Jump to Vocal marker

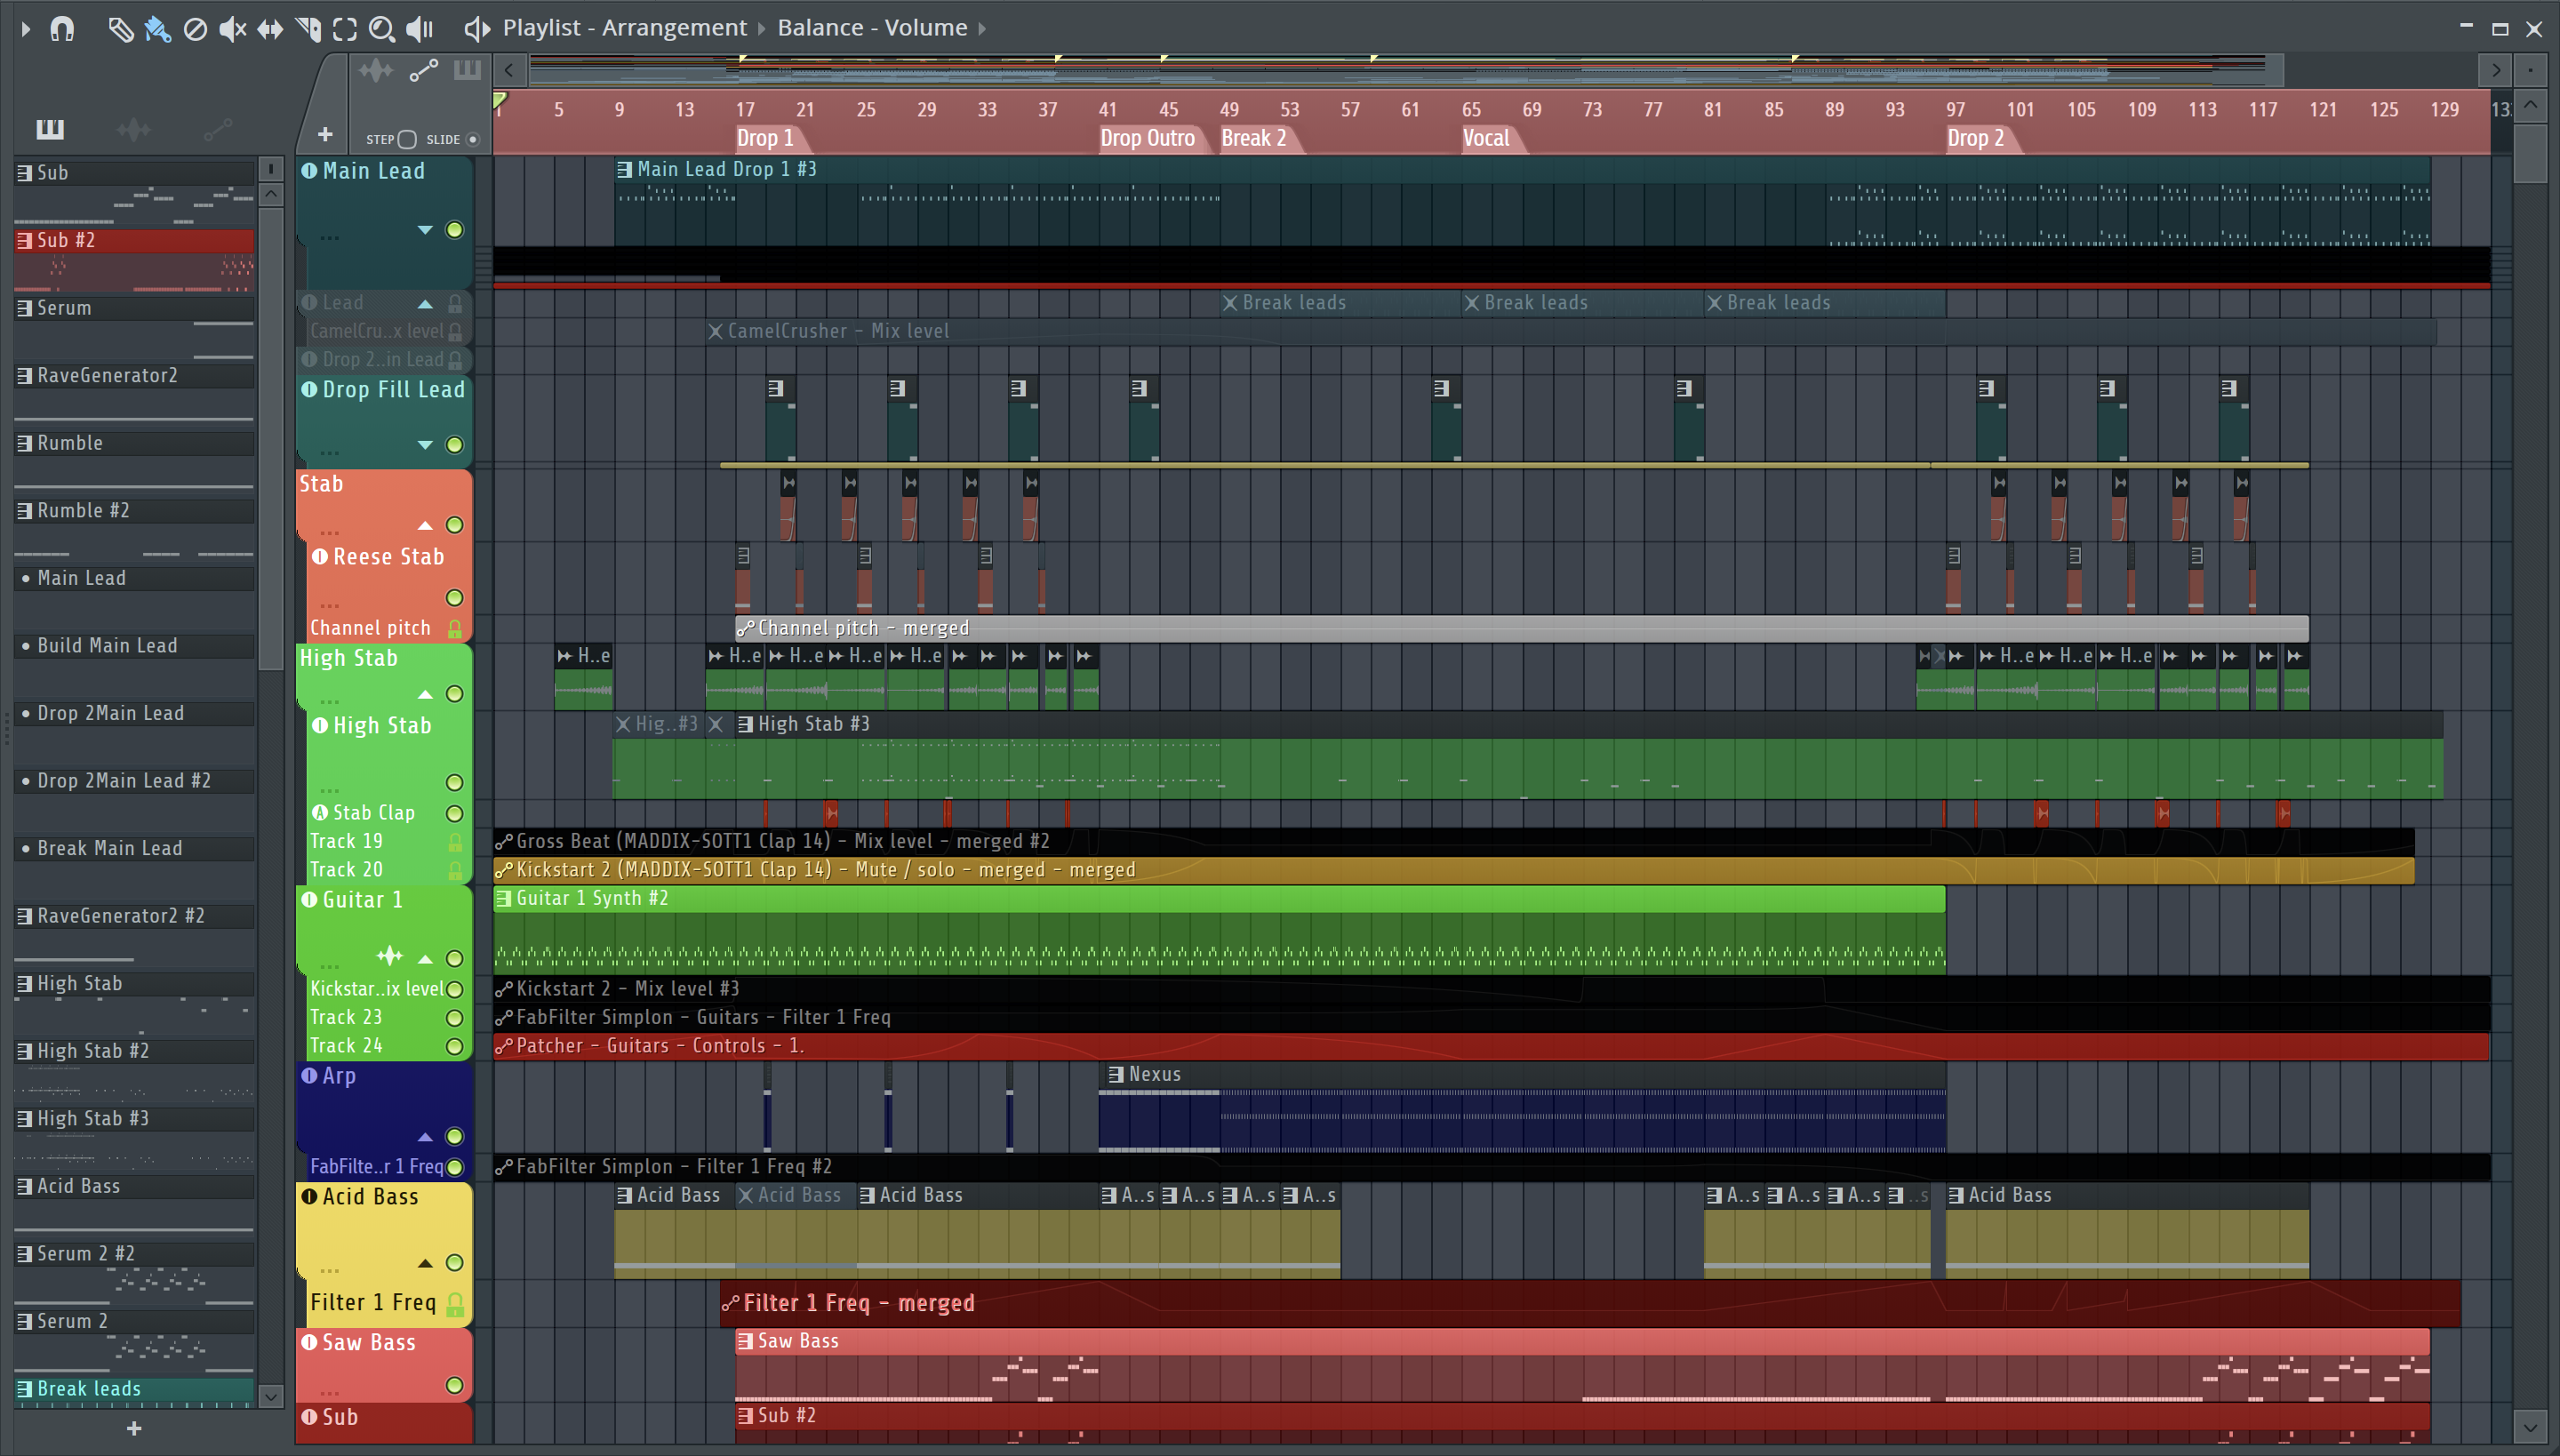tap(1486, 138)
